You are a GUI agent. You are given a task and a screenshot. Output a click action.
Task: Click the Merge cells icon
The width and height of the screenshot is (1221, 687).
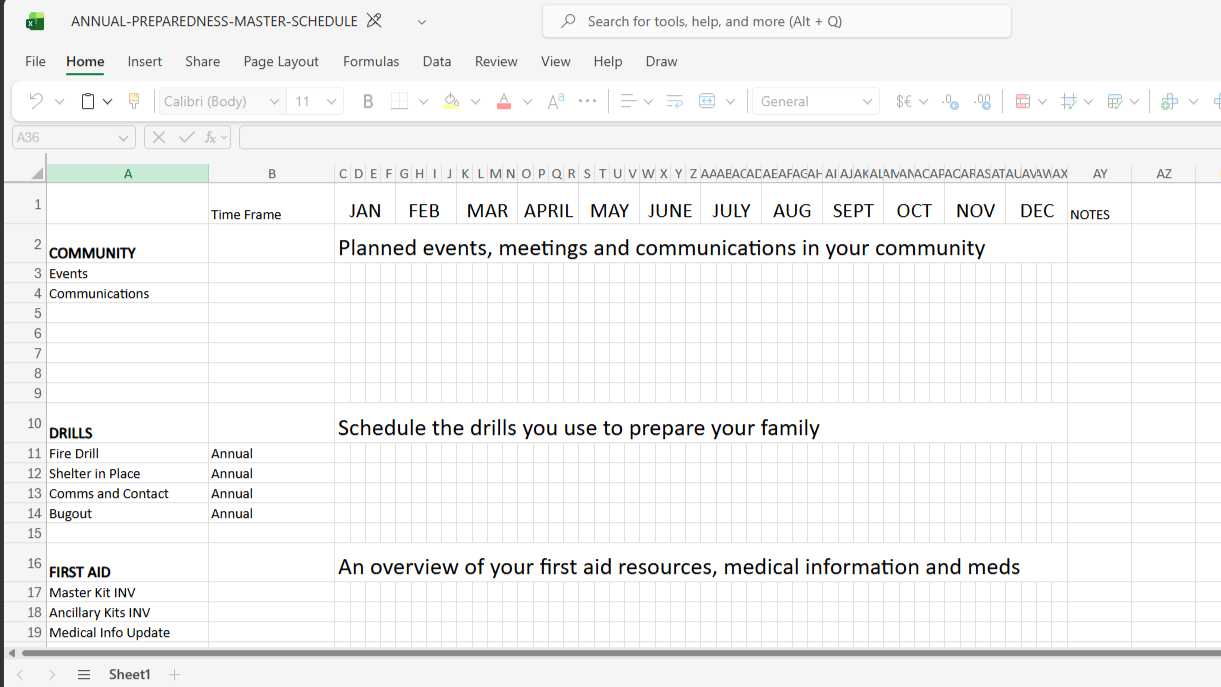707,101
